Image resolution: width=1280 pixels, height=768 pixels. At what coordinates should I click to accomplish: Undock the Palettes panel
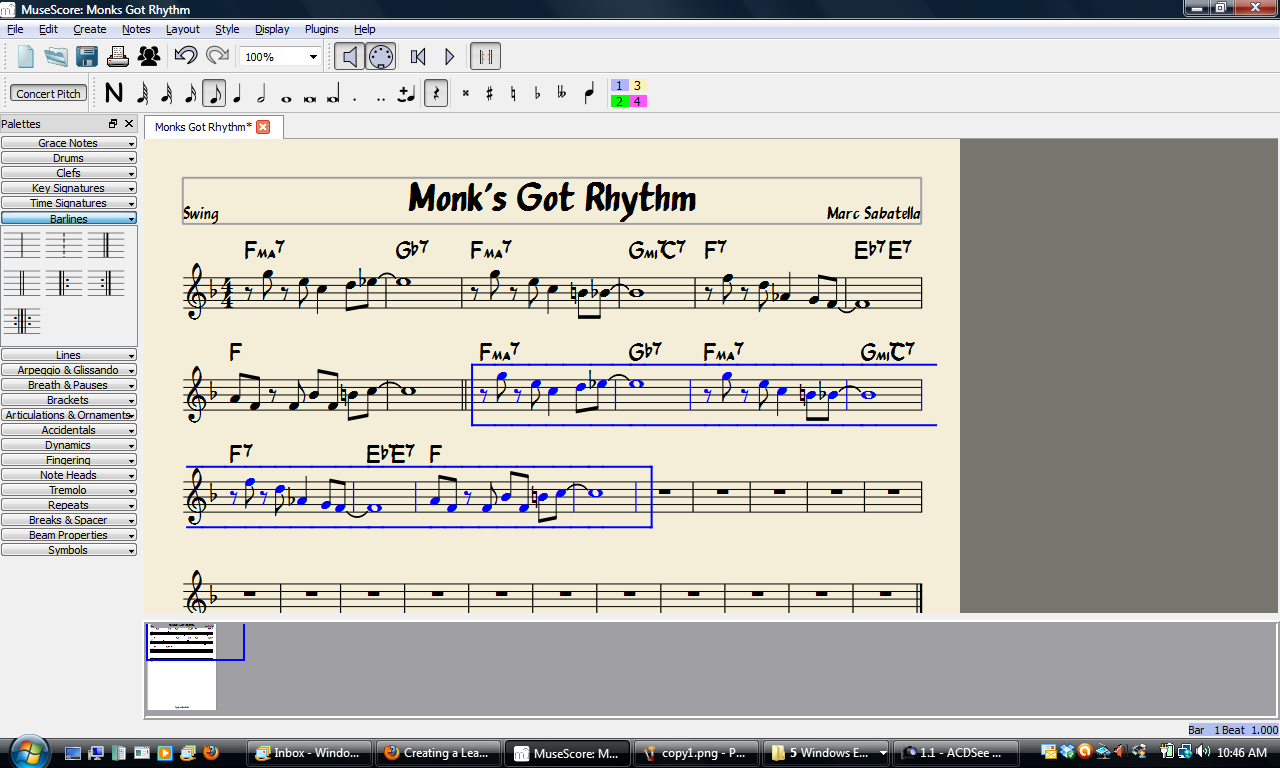point(113,124)
